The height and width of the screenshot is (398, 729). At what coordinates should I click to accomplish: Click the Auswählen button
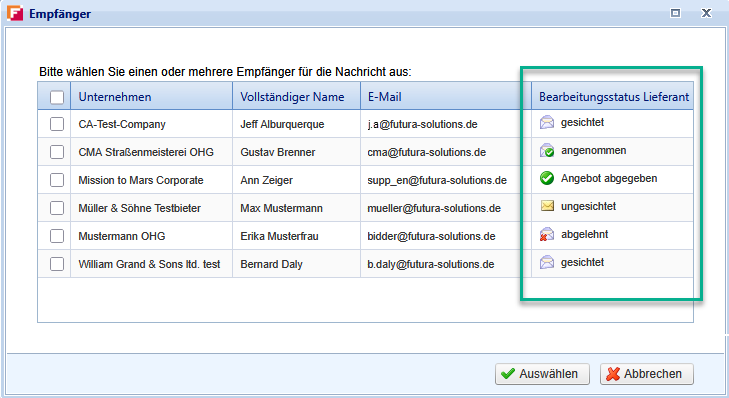[x=542, y=374]
